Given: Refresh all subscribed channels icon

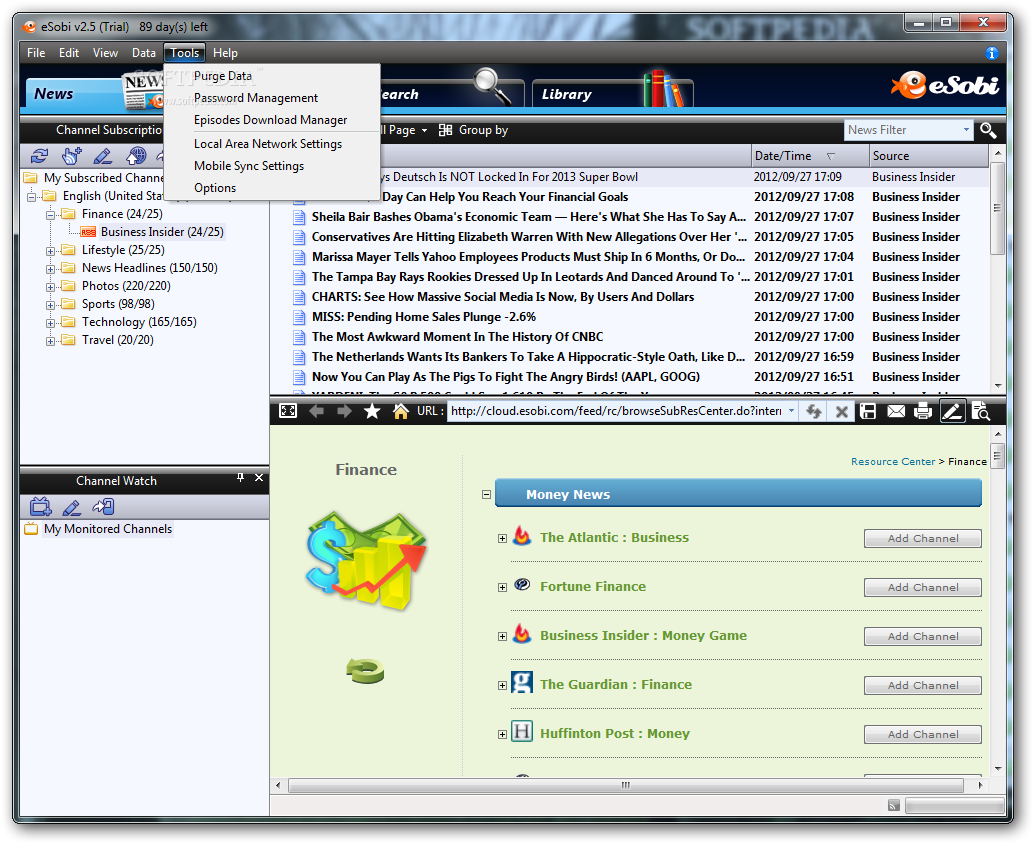Looking at the screenshot, I should [x=40, y=156].
